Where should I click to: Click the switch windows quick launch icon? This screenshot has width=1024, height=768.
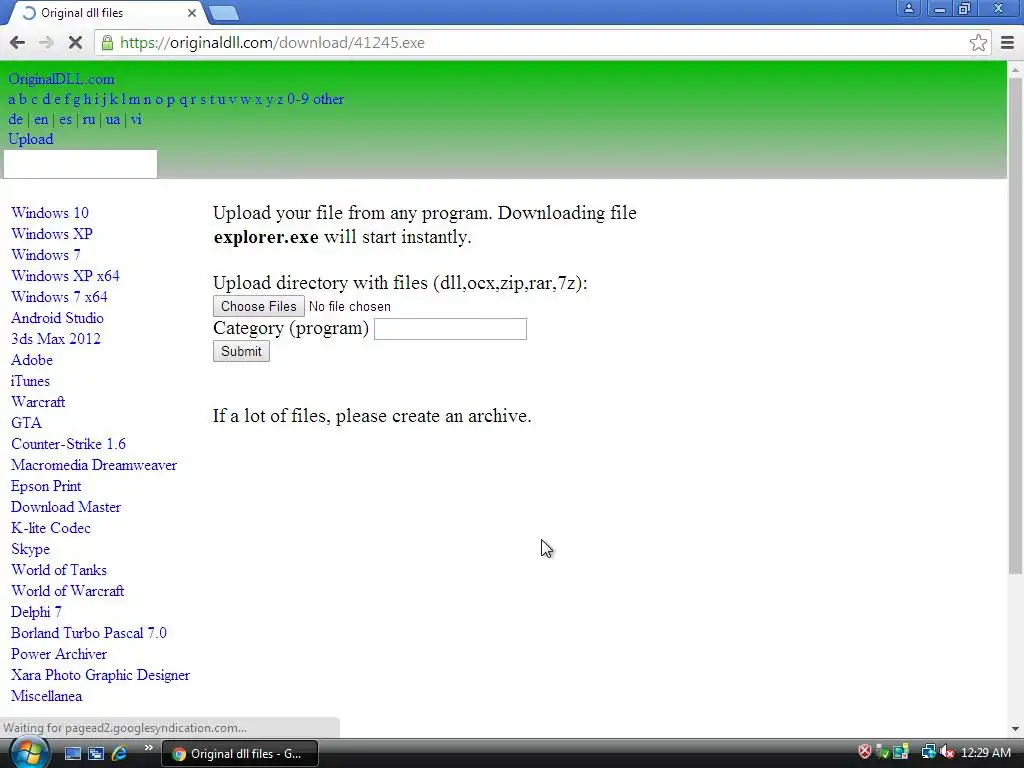(x=96, y=753)
